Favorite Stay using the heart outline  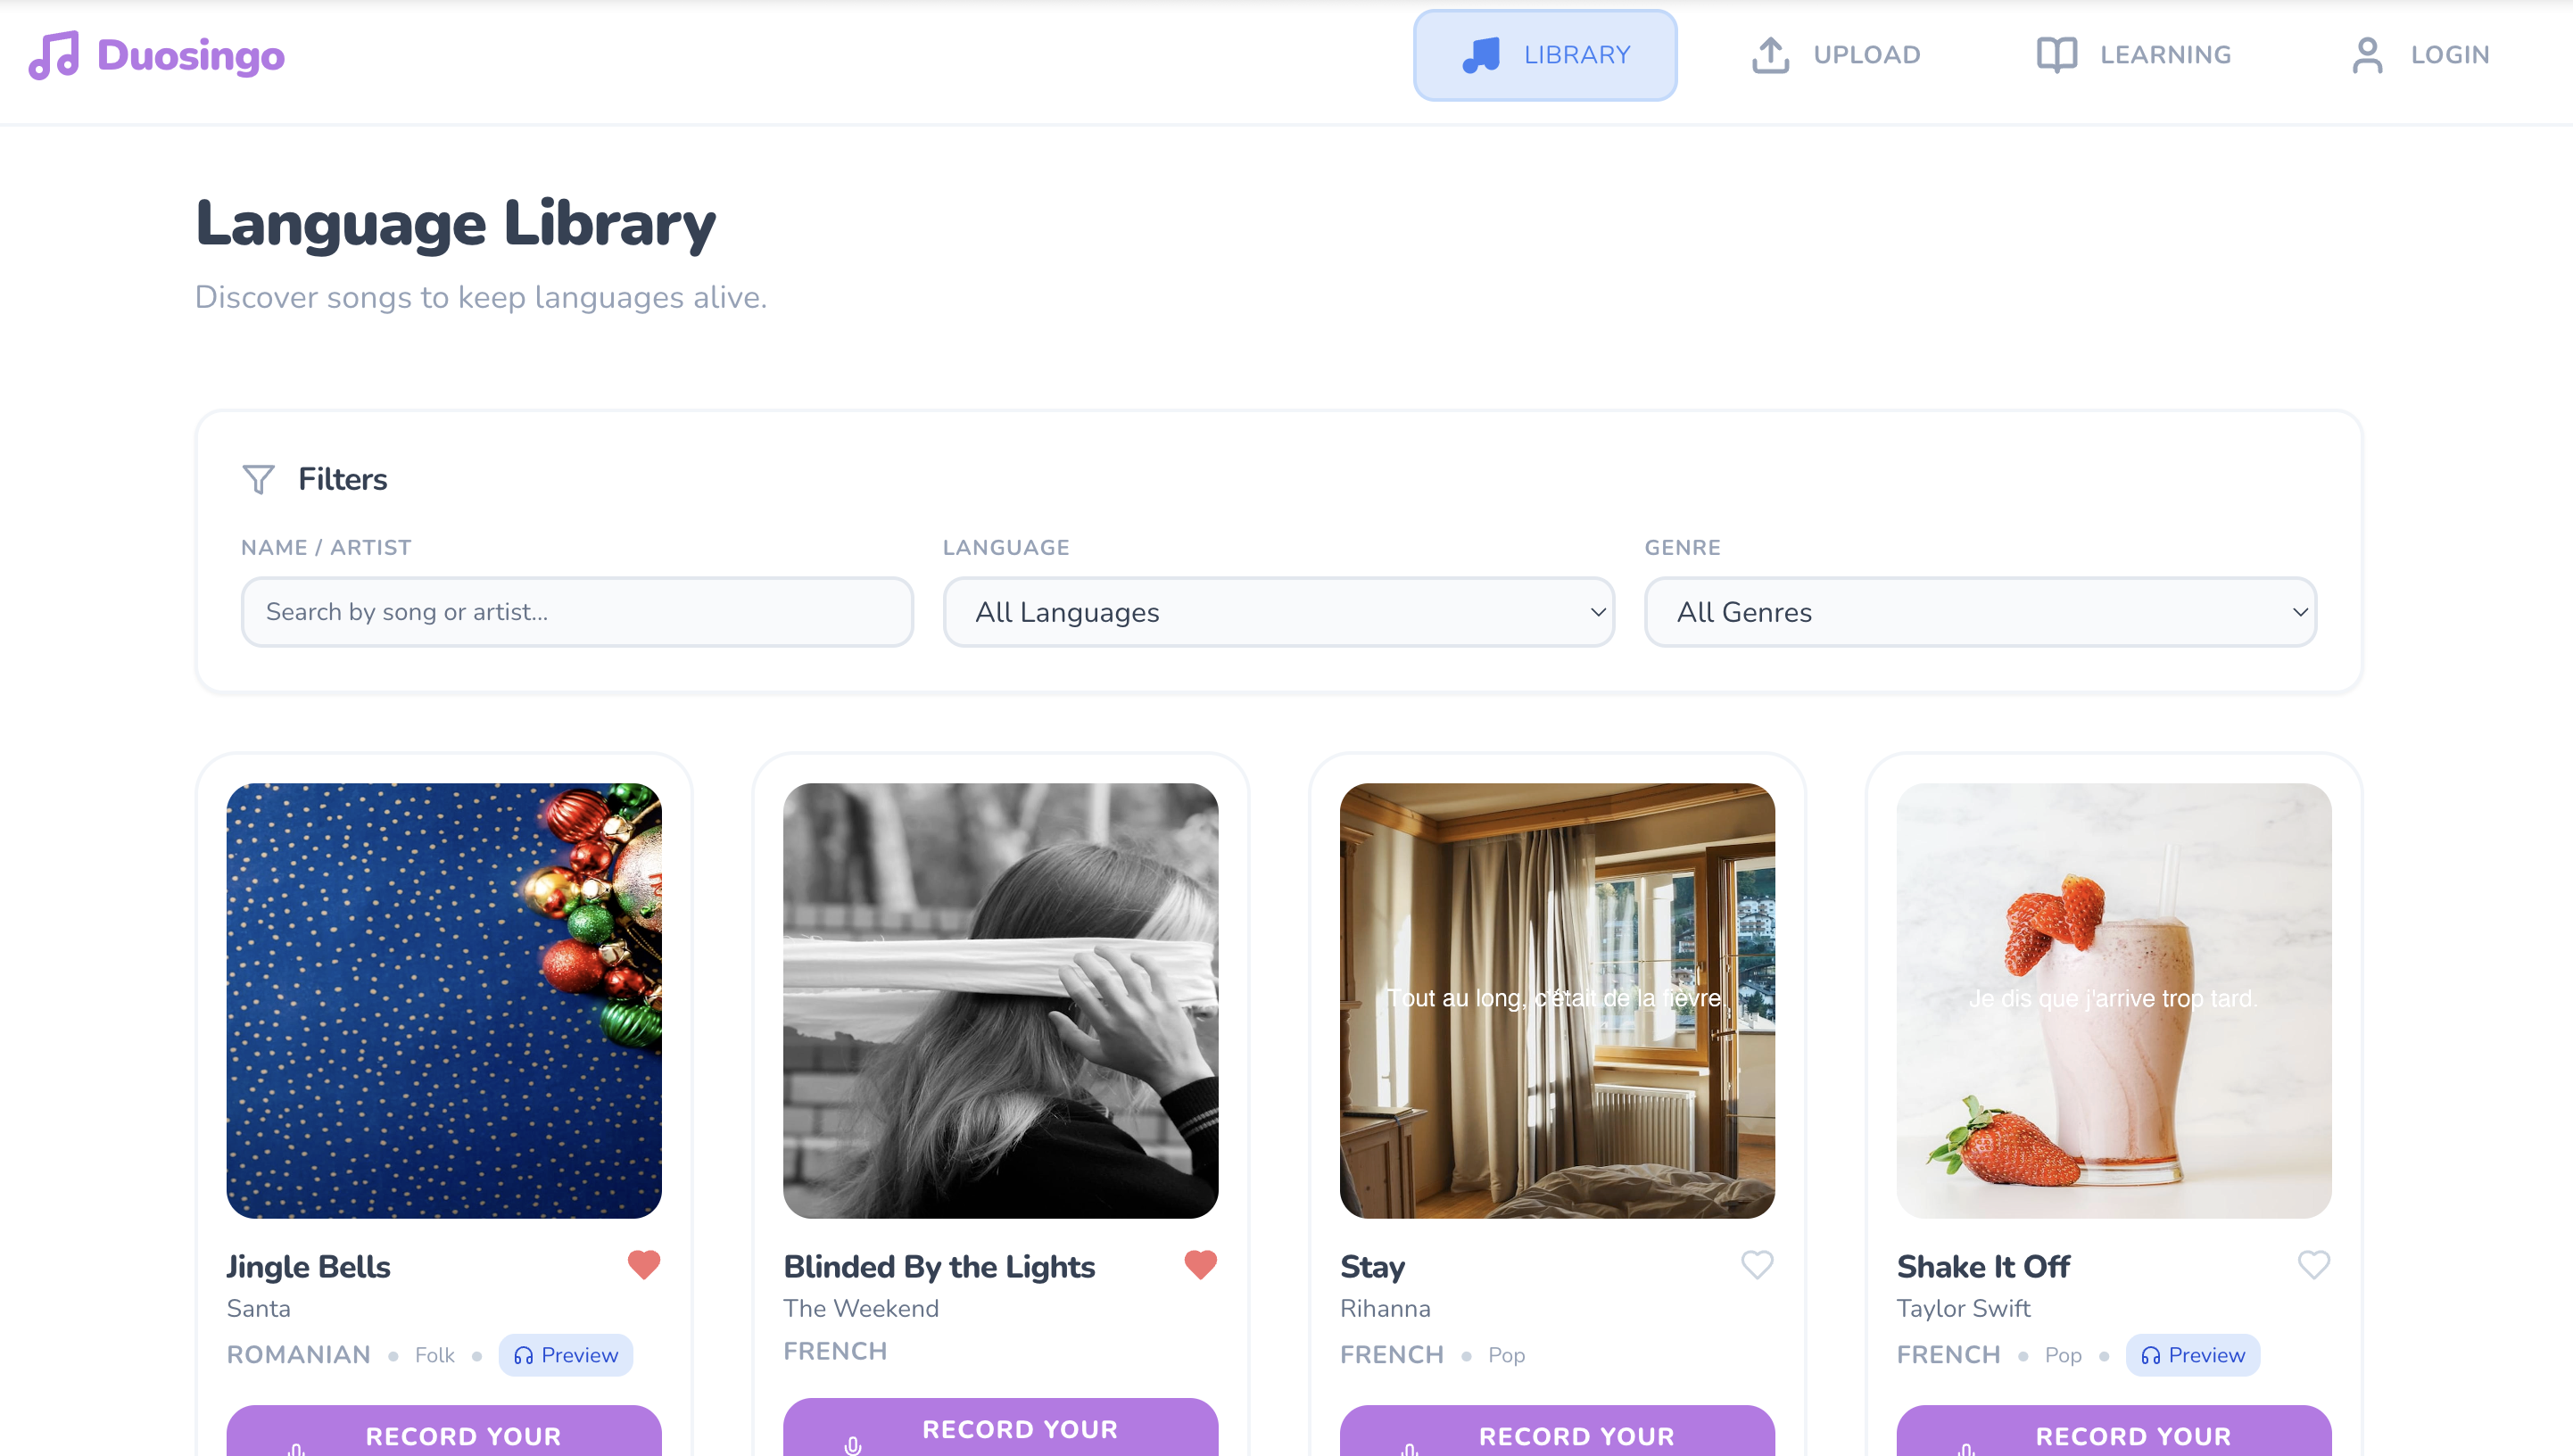tap(1757, 1265)
